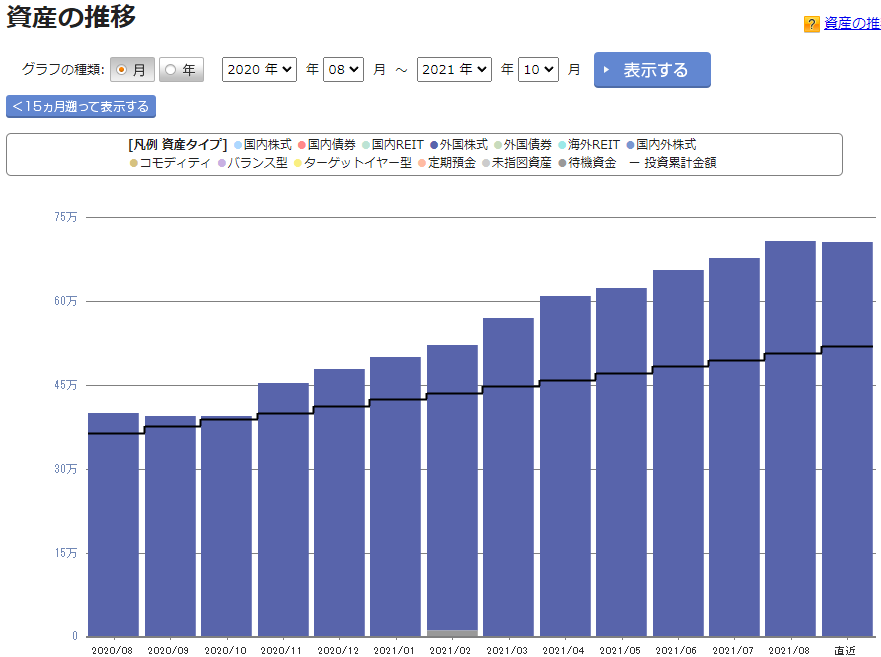Click the 2021/03 bar in the chart
Image resolution: width=881 pixels, height=657 pixels.
click(x=508, y=478)
